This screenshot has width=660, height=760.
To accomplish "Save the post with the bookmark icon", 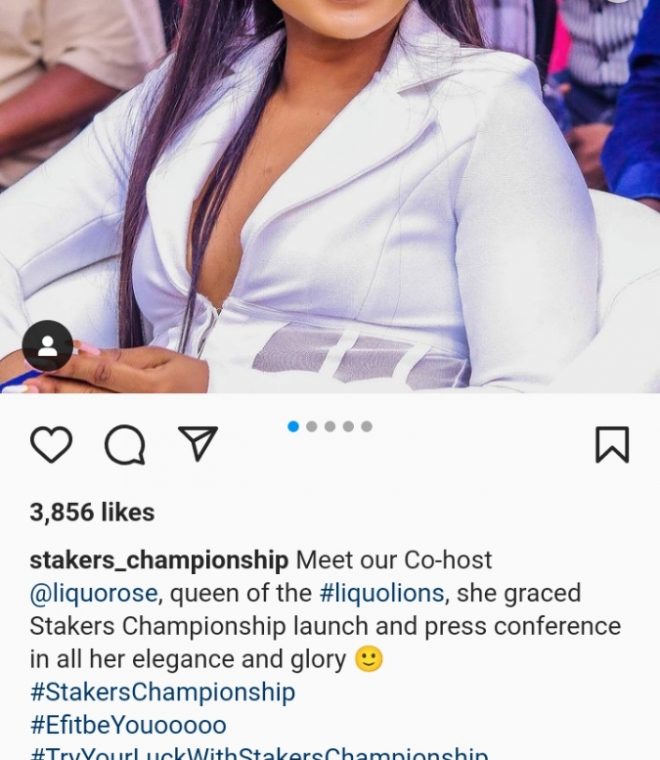I will [x=612, y=444].
